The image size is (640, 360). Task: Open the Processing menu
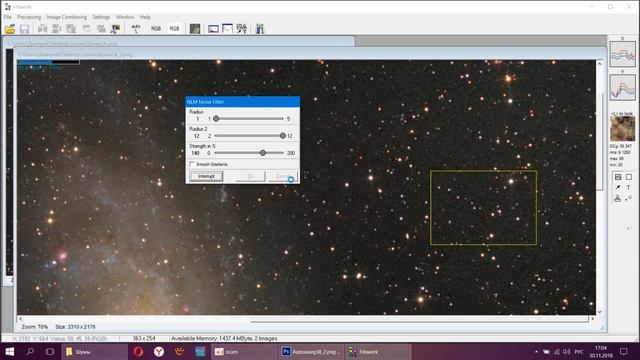(29, 17)
